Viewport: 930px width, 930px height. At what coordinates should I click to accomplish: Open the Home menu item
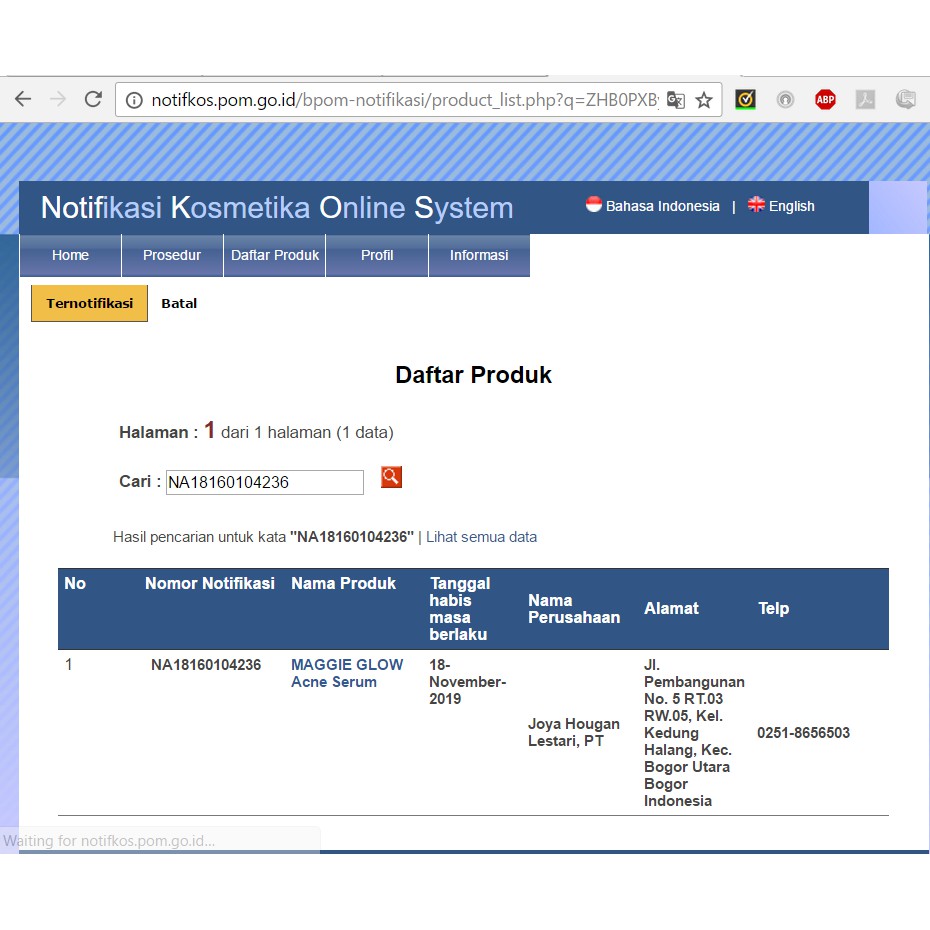click(70, 255)
